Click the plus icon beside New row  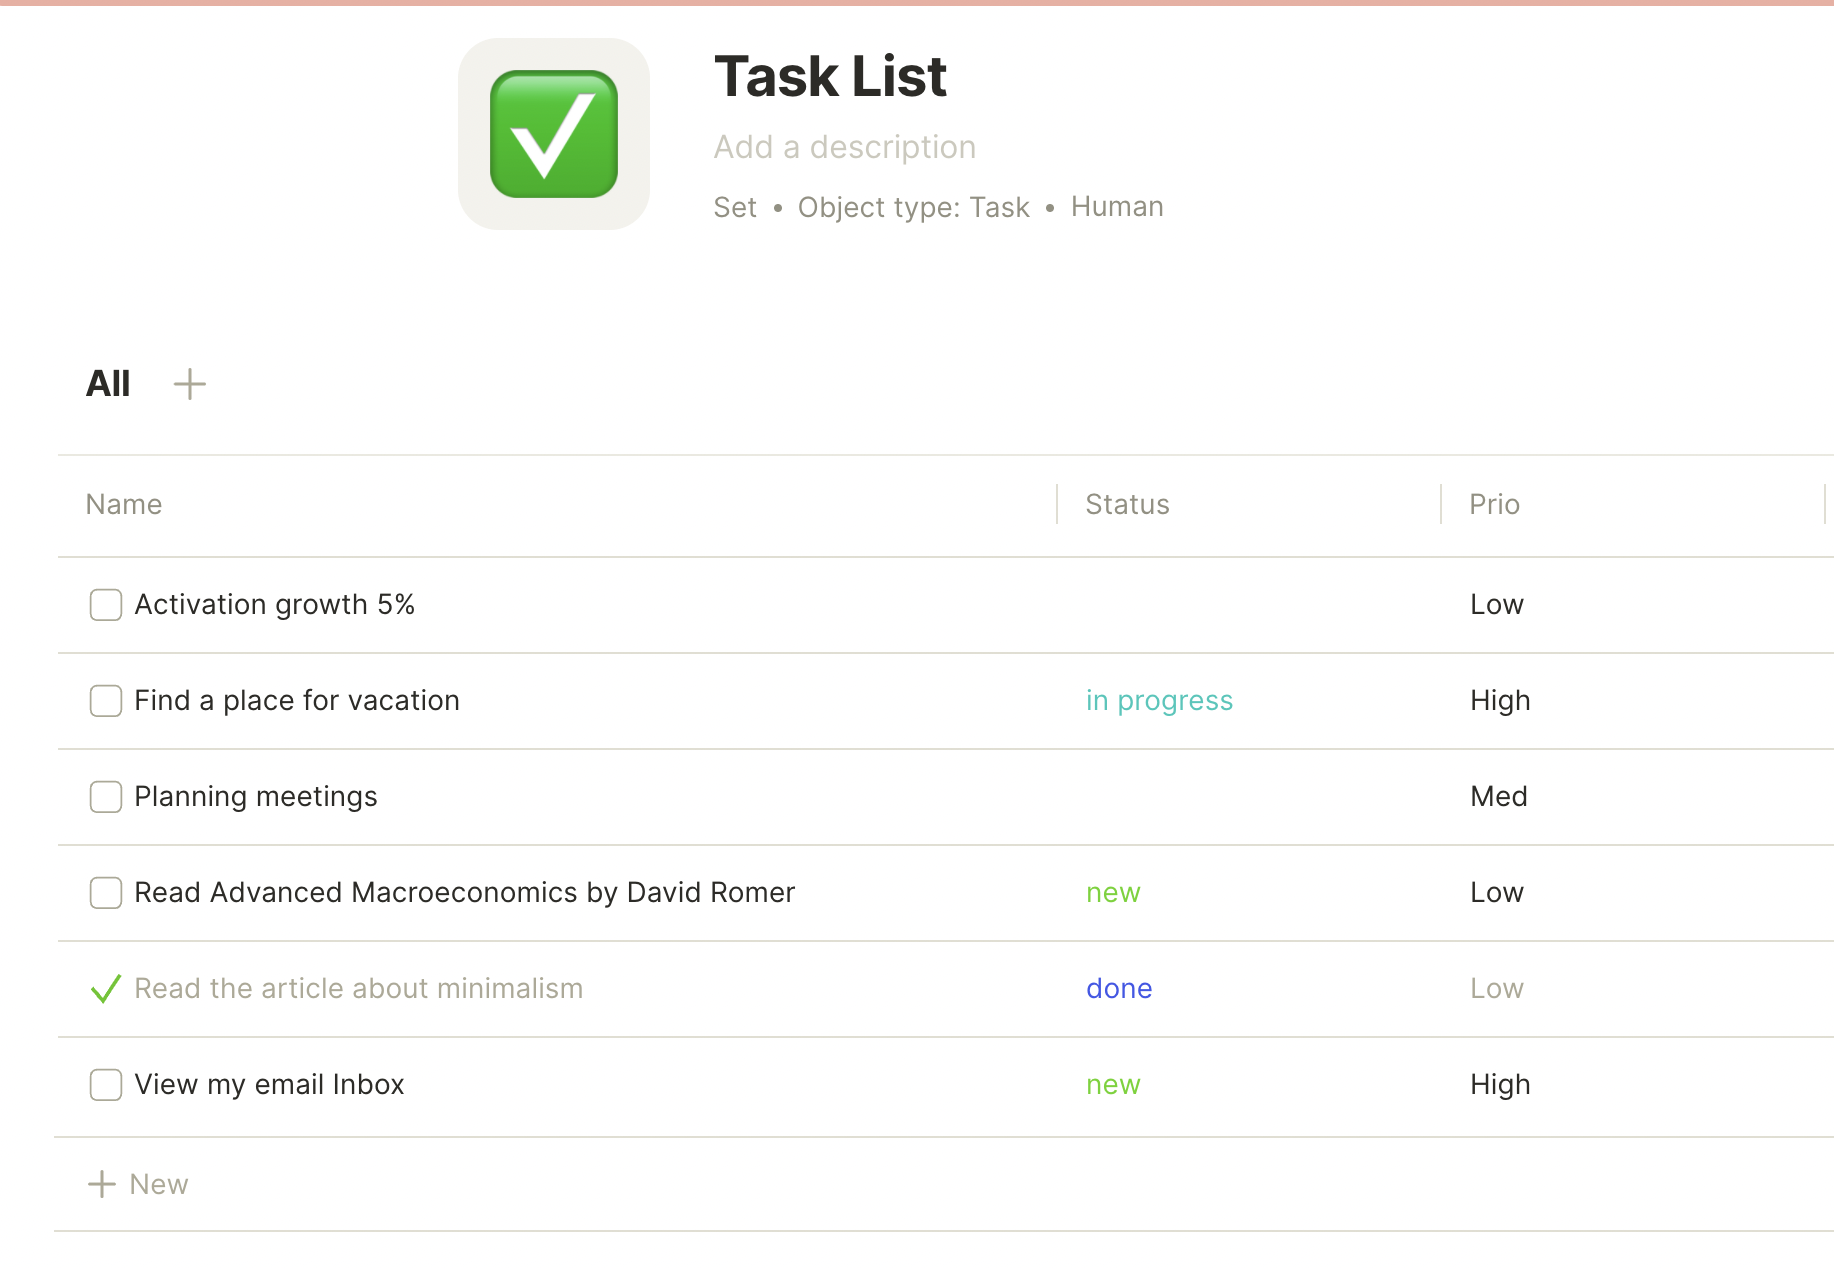pyautogui.click(x=102, y=1184)
